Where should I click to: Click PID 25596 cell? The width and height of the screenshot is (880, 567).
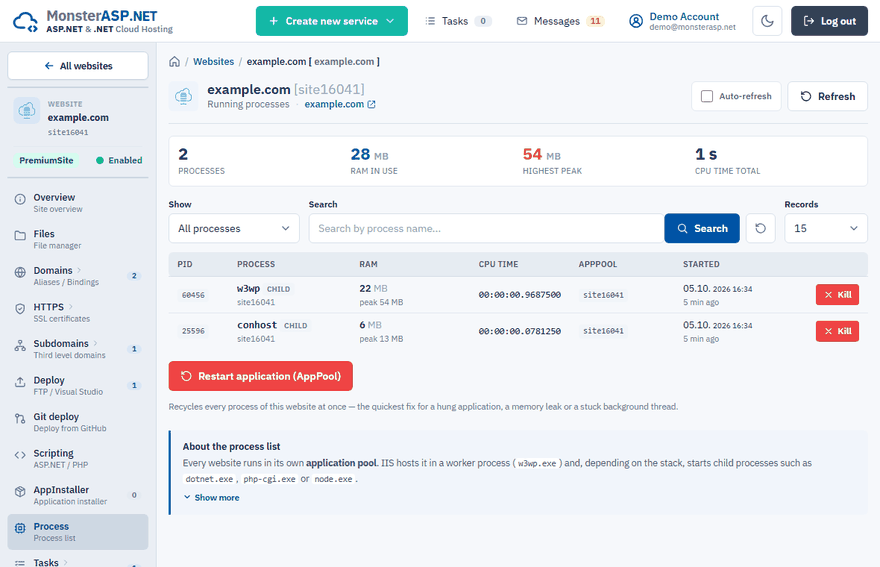193,331
